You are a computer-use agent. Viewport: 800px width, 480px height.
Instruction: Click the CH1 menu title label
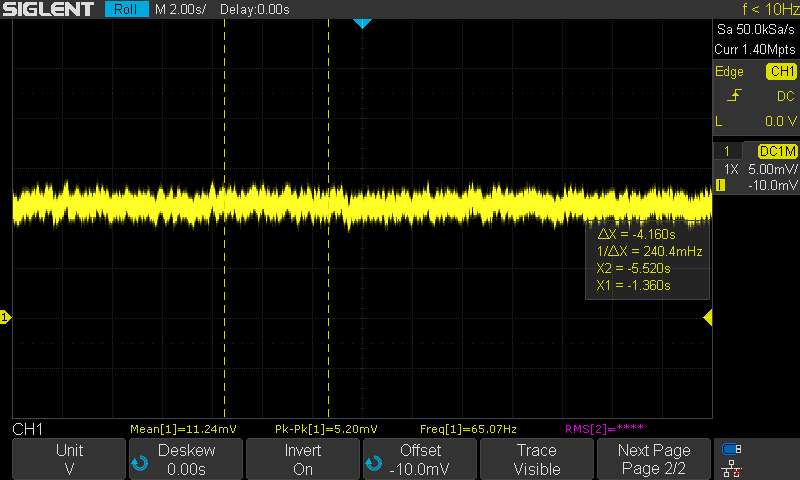tap(28, 430)
